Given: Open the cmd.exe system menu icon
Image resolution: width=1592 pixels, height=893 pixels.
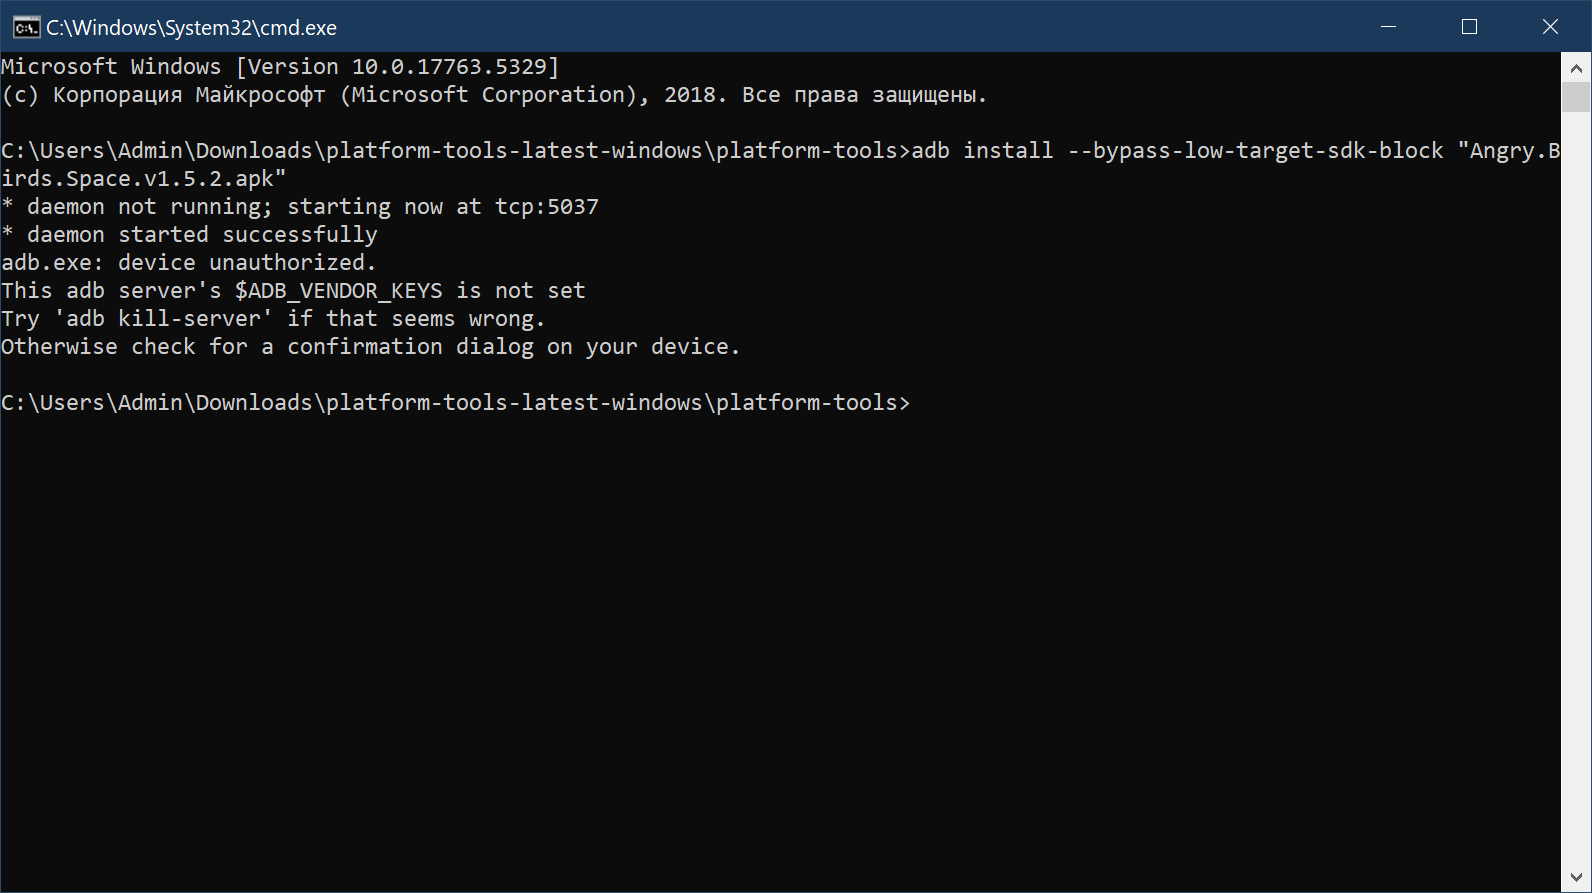Looking at the screenshot, I should click(x=26, y=27).
